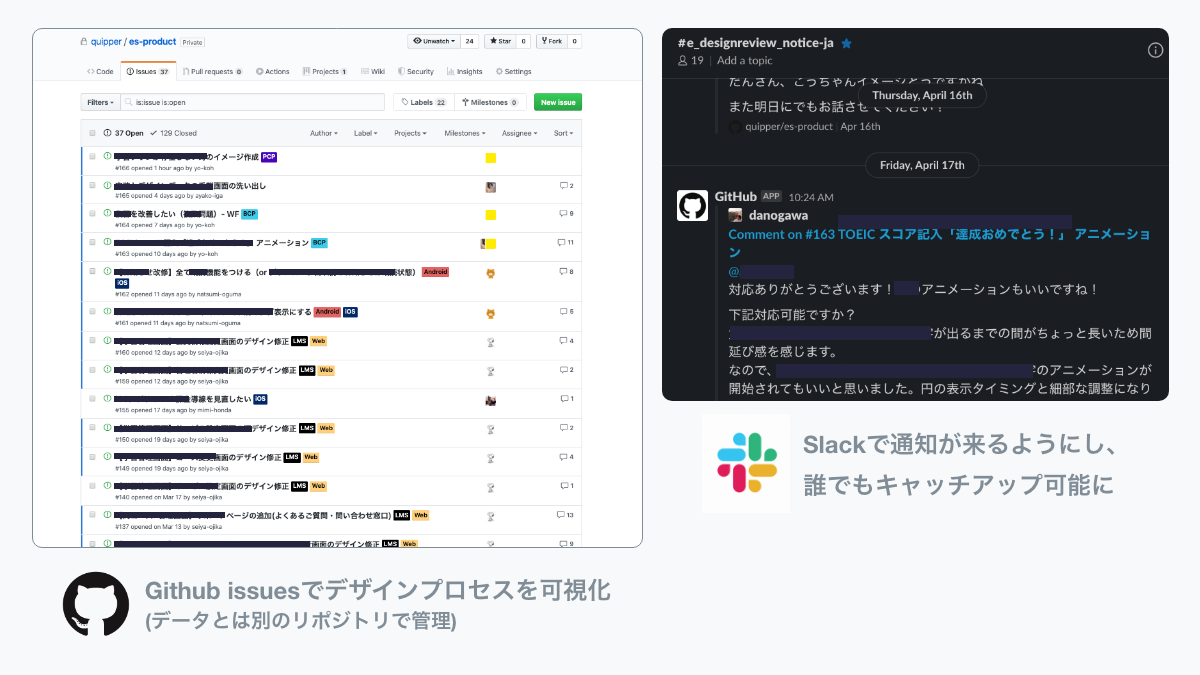The image size is (1200, 675).
Task: Switch to the Wiki tab
Action: coord(373,72)
